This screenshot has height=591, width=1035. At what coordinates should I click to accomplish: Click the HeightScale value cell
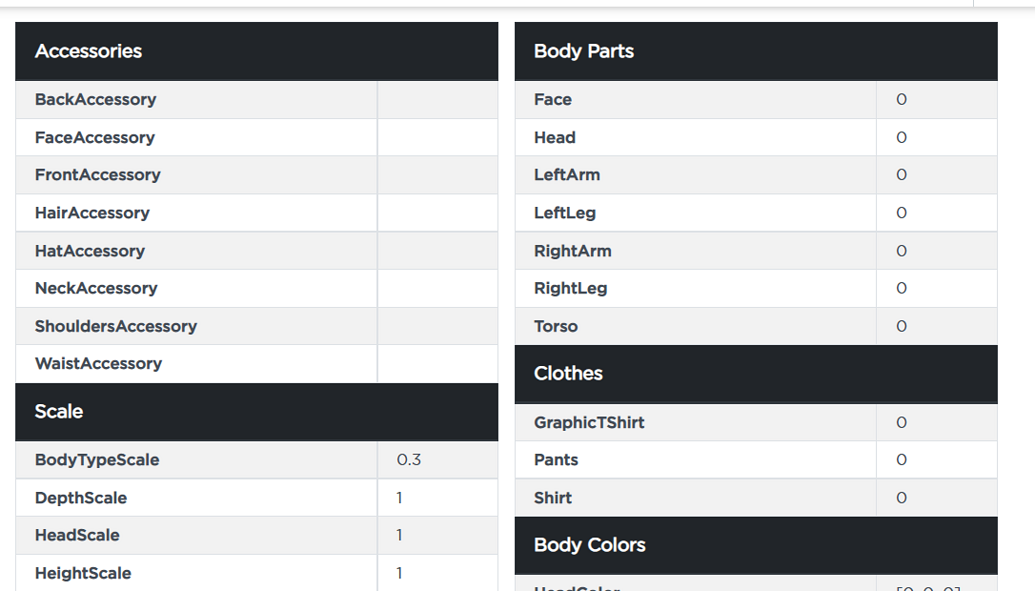click(x=438, y=573)
